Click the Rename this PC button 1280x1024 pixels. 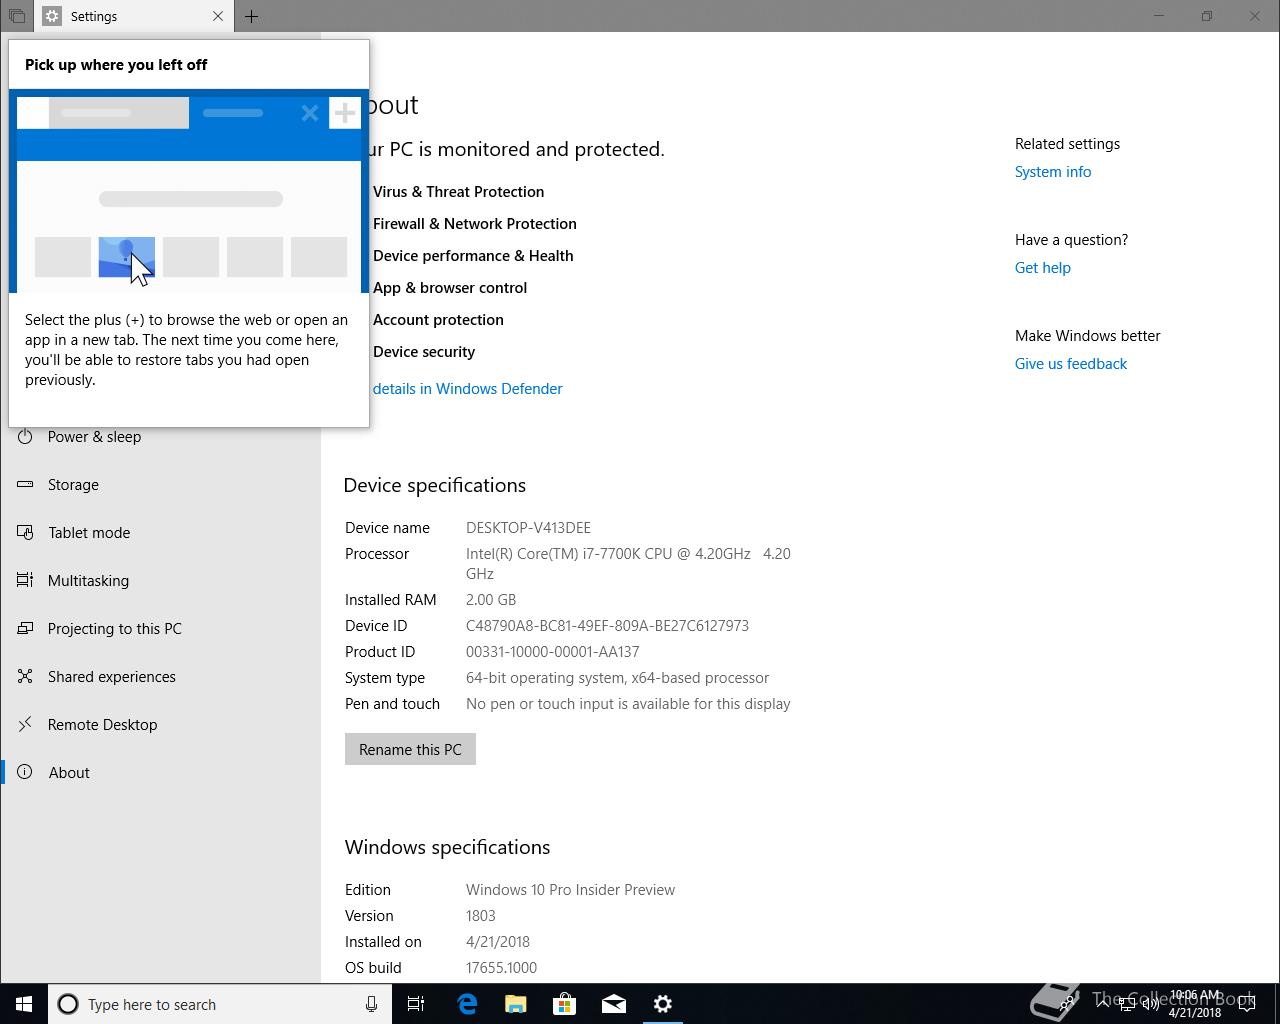[410, 749]
